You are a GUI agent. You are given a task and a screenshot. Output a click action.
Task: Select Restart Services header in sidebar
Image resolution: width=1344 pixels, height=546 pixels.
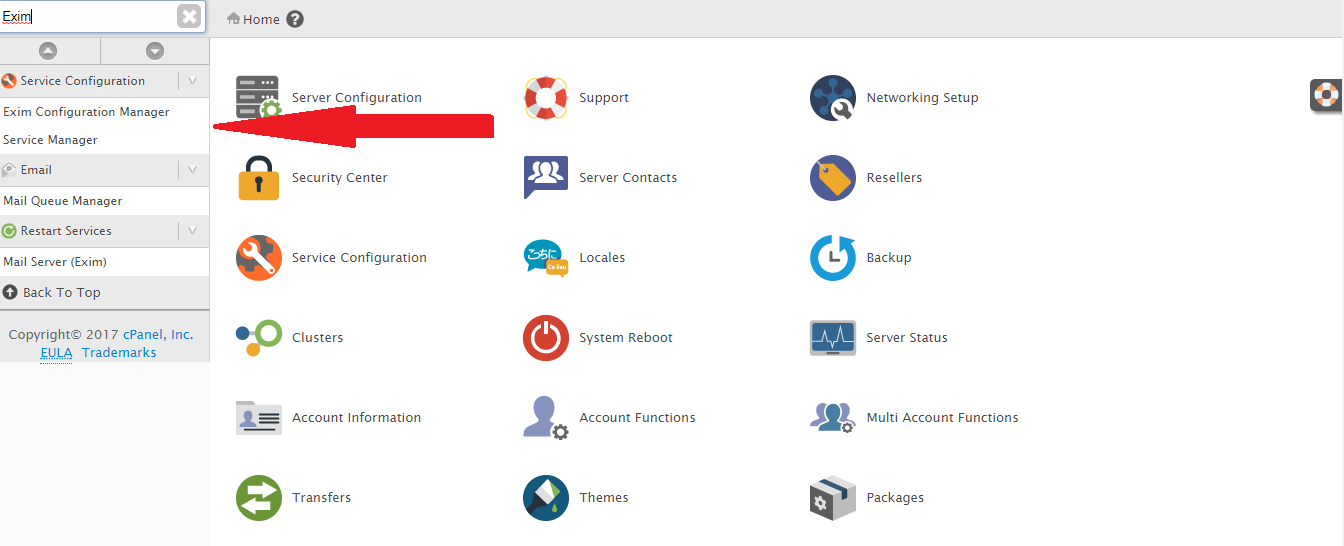point(66,231)
